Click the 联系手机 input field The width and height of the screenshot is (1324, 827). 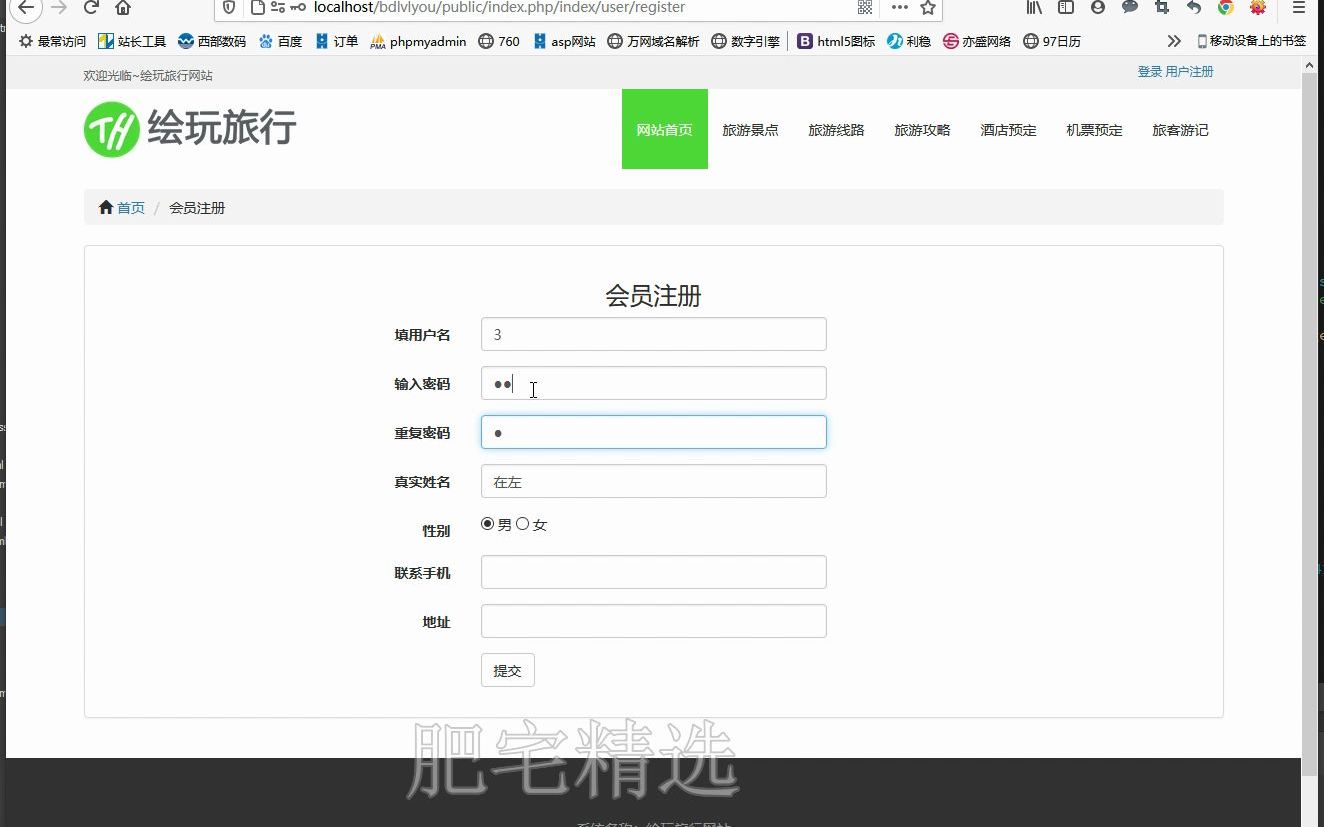(x=654, y=572)
